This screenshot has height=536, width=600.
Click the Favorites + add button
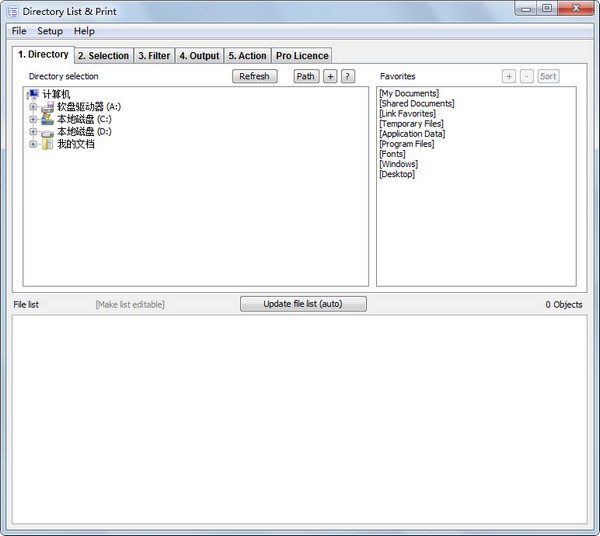click(509, 76)
